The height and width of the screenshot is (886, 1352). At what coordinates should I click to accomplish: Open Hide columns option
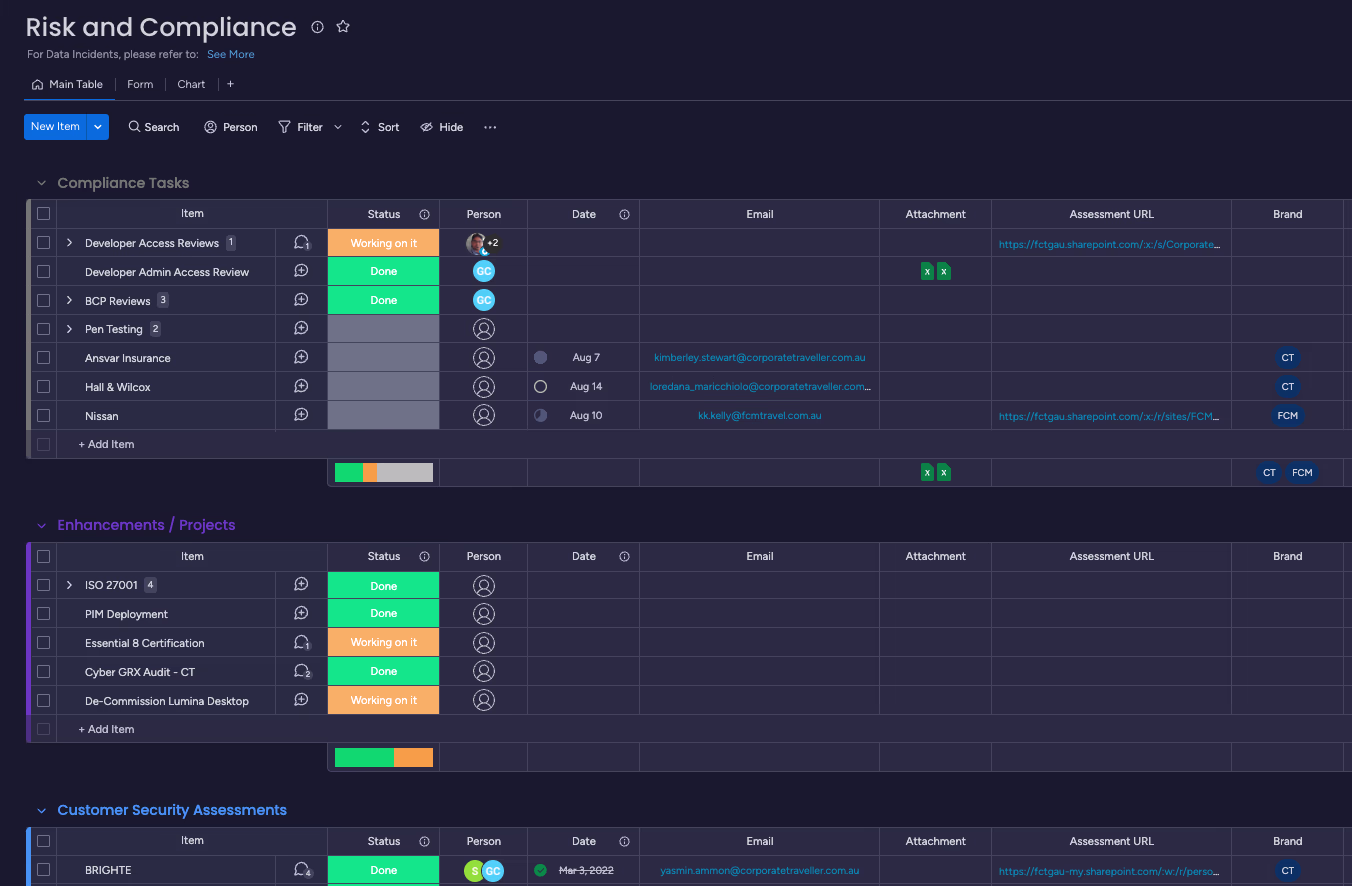click(441, 127)
